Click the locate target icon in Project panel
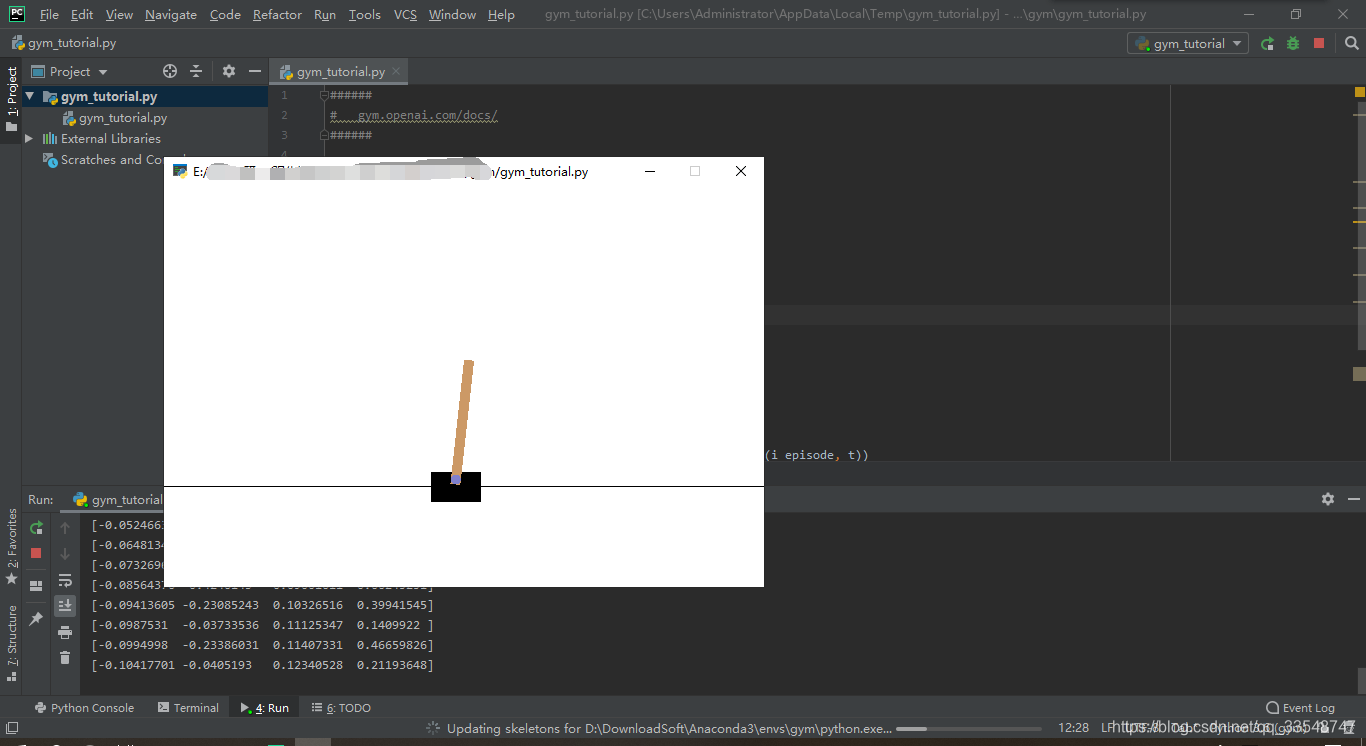The height and width of the screenshot is (746, 1366). pyautogui.click(x=170, y=71)
